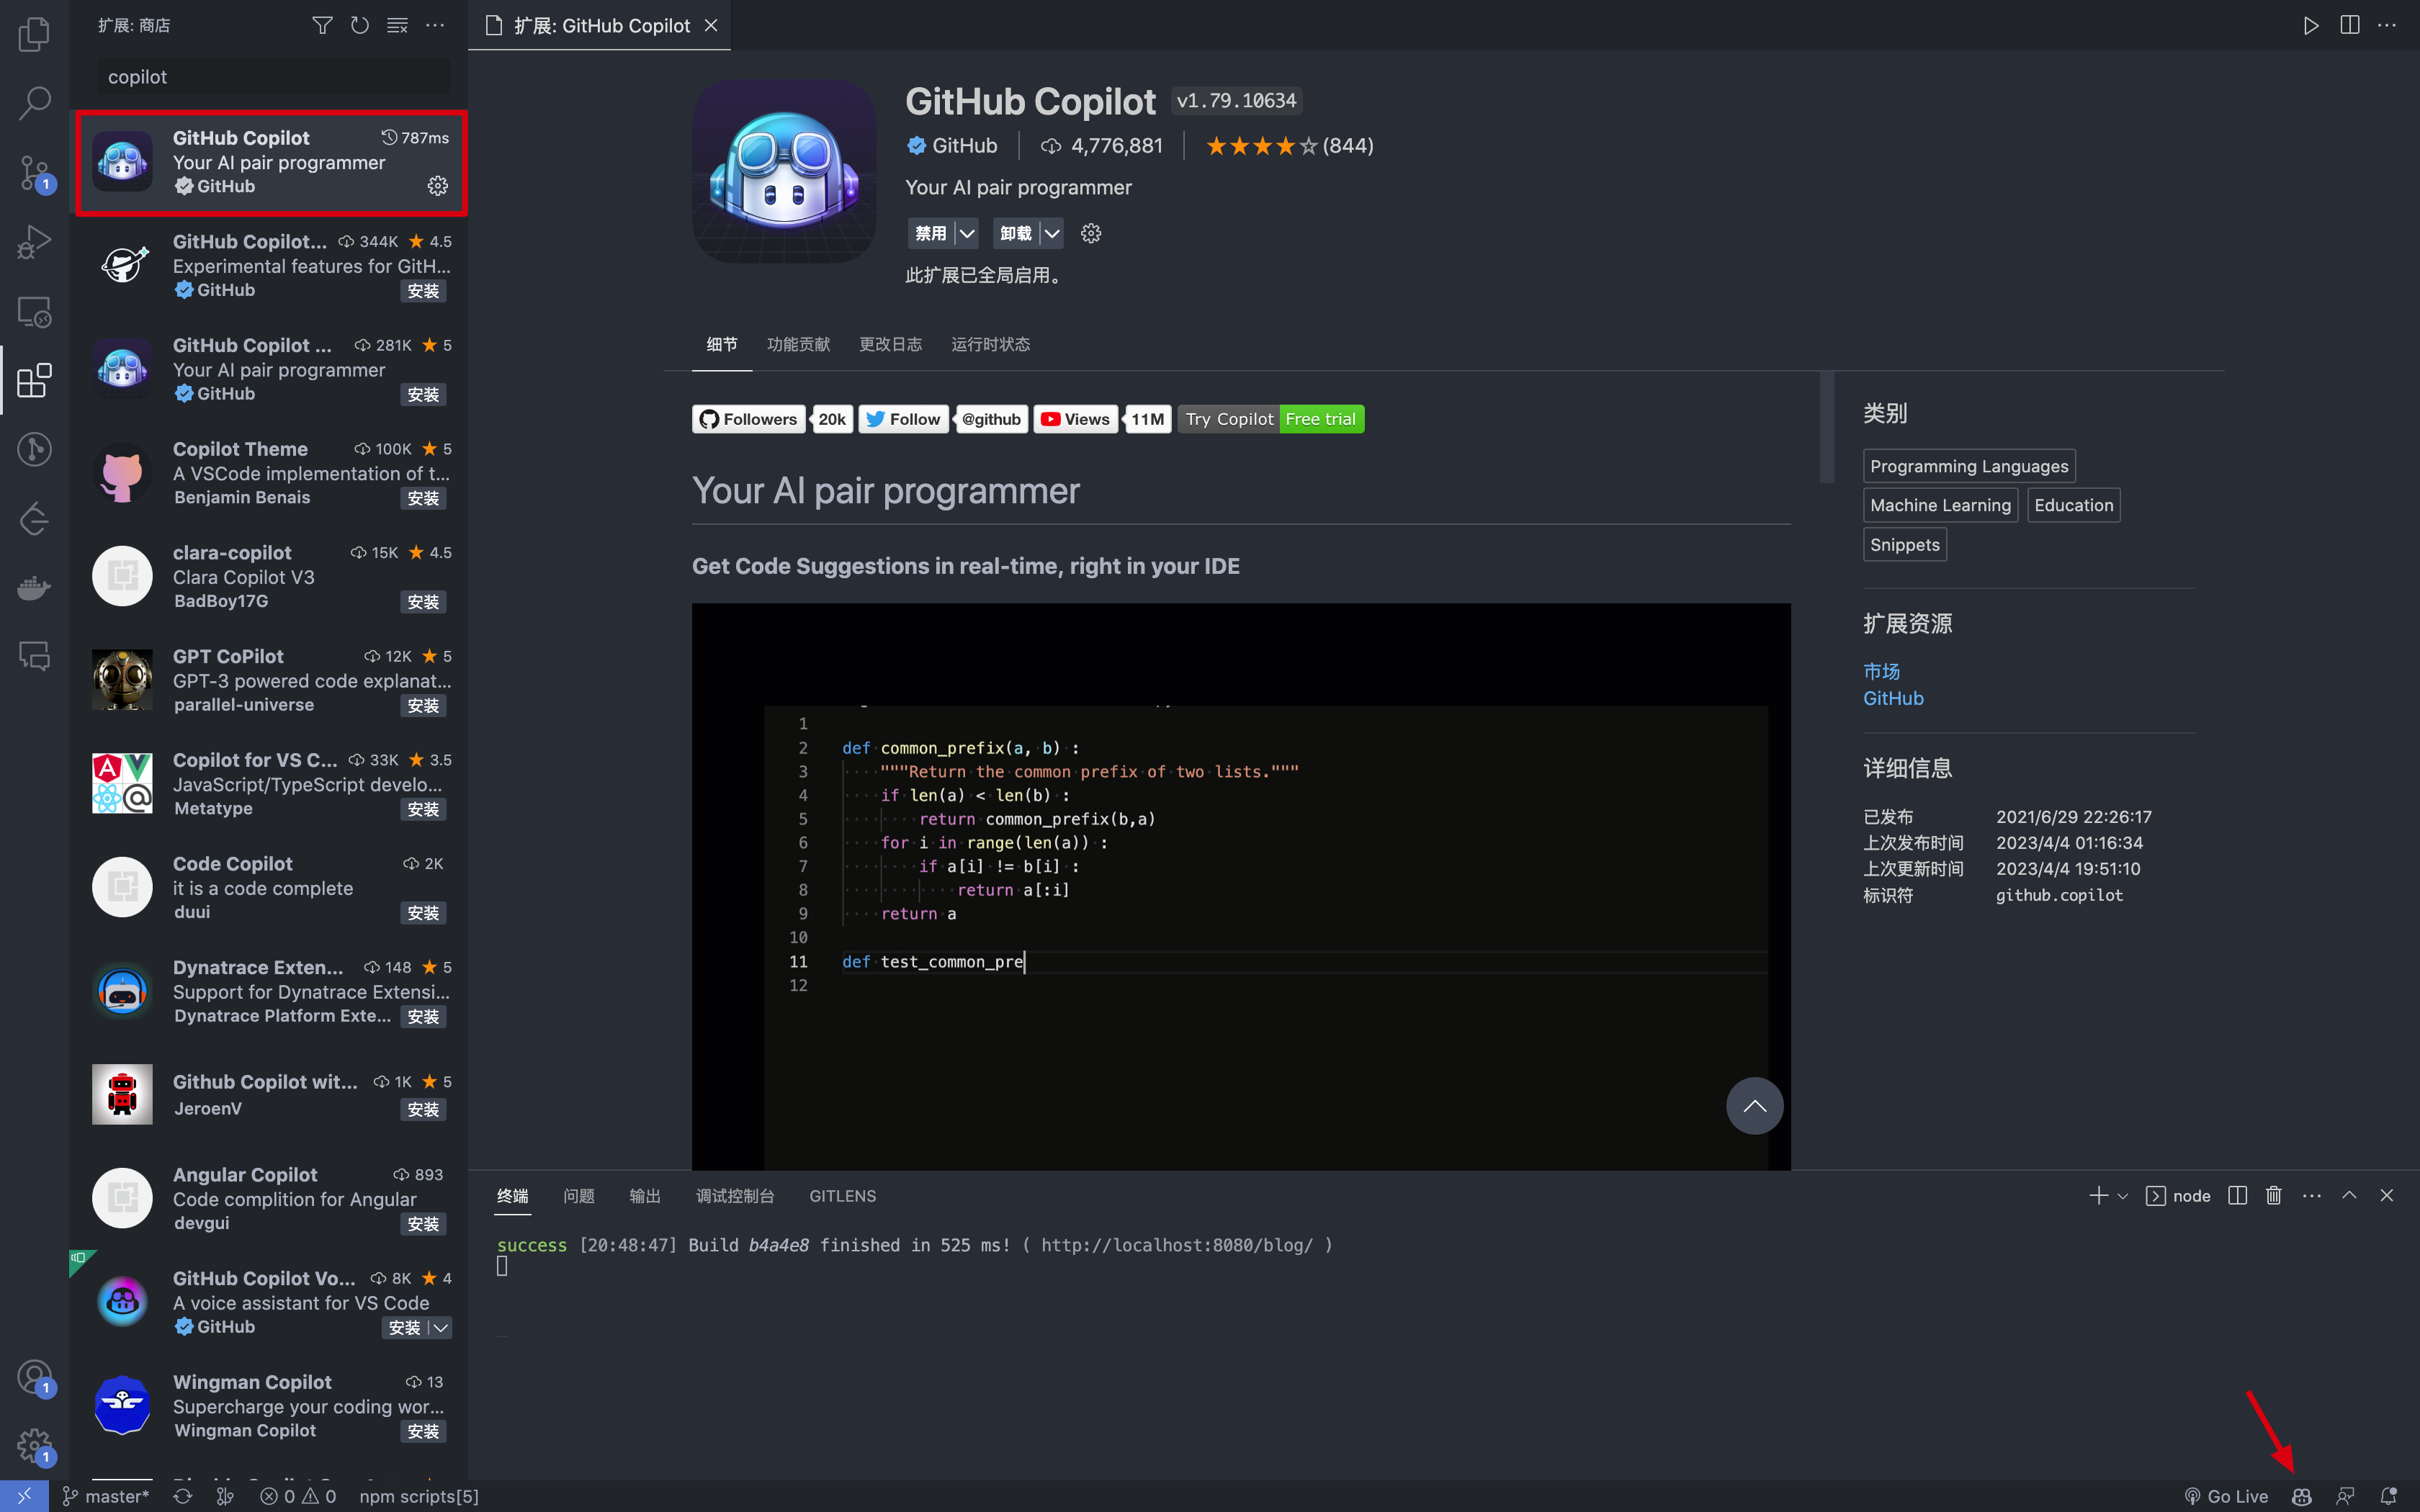Viewport: 2420px width, 1512px height.
Task: Click the filter extensions funnel icon
Action: (x=322, y=25)
